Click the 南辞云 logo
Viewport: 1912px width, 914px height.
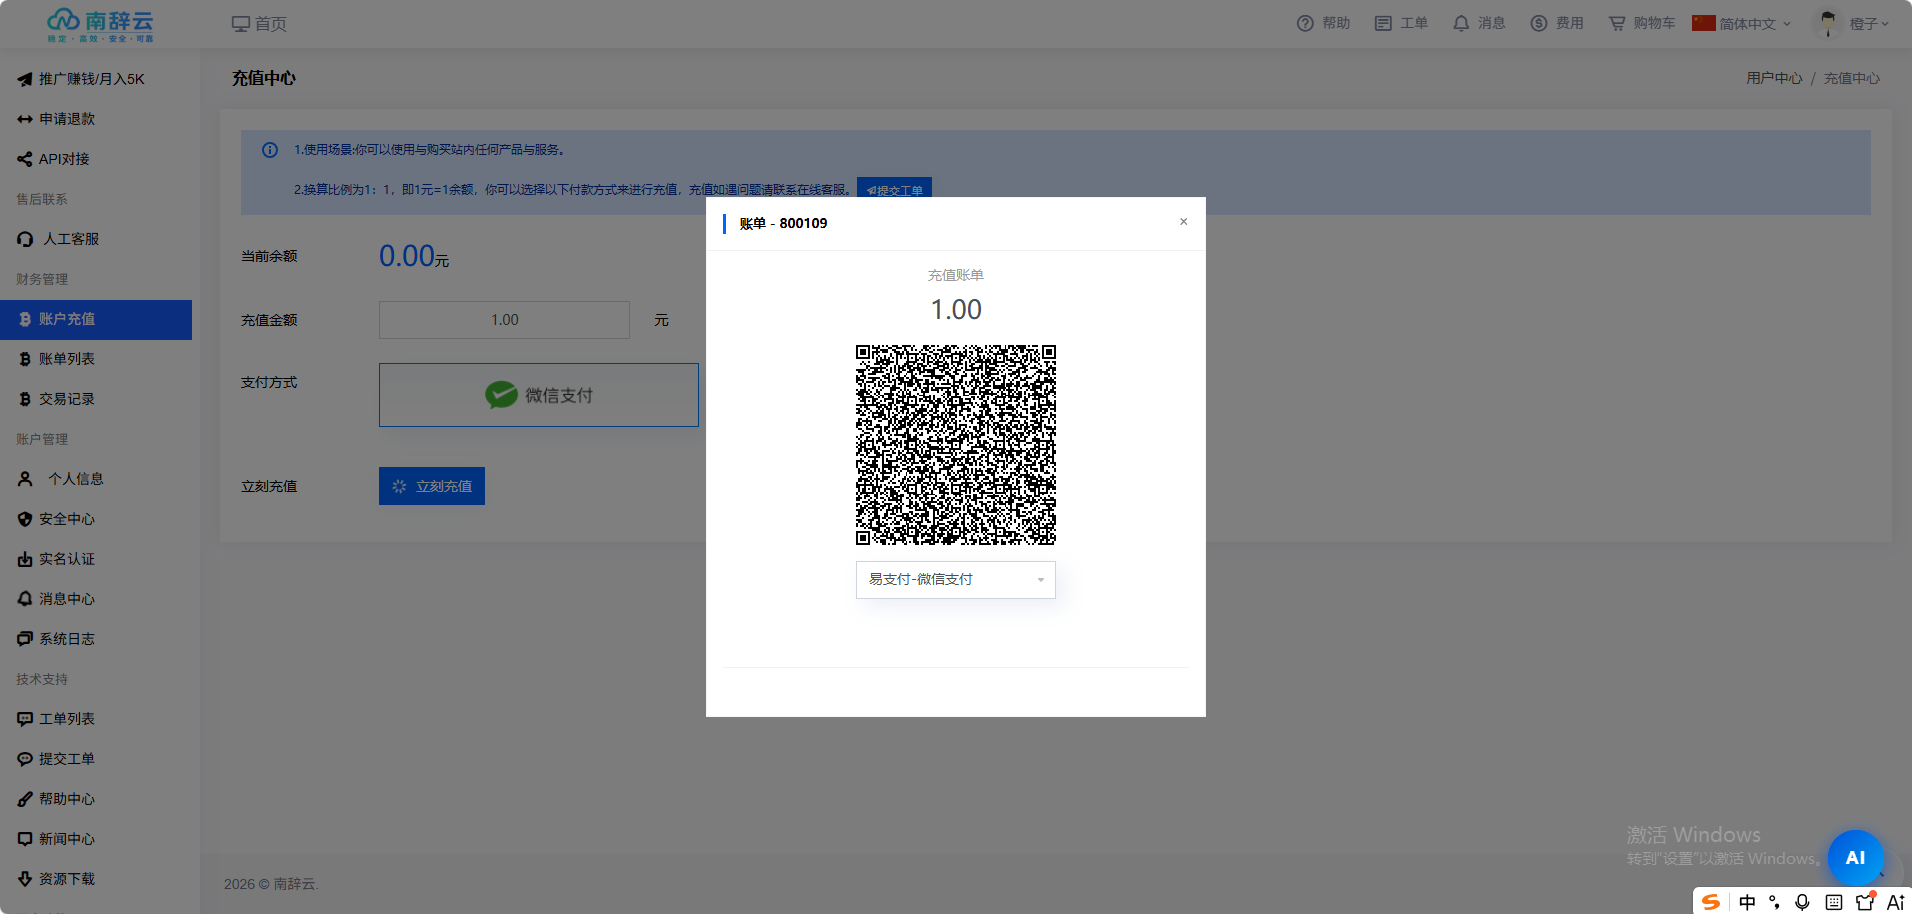pos(100,24)
